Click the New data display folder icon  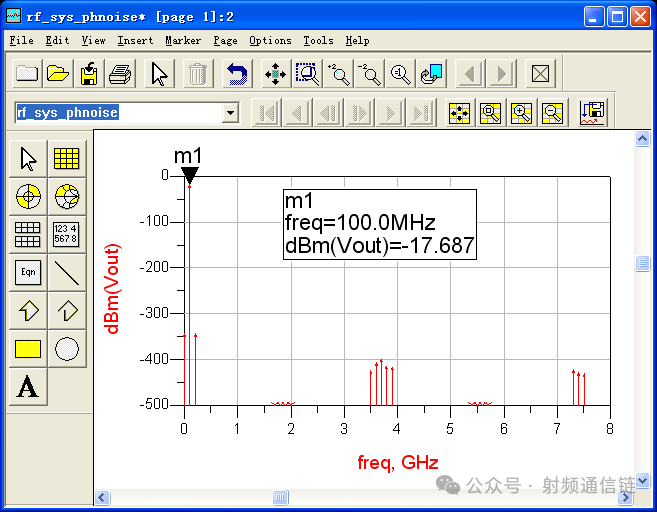(27, 74)
